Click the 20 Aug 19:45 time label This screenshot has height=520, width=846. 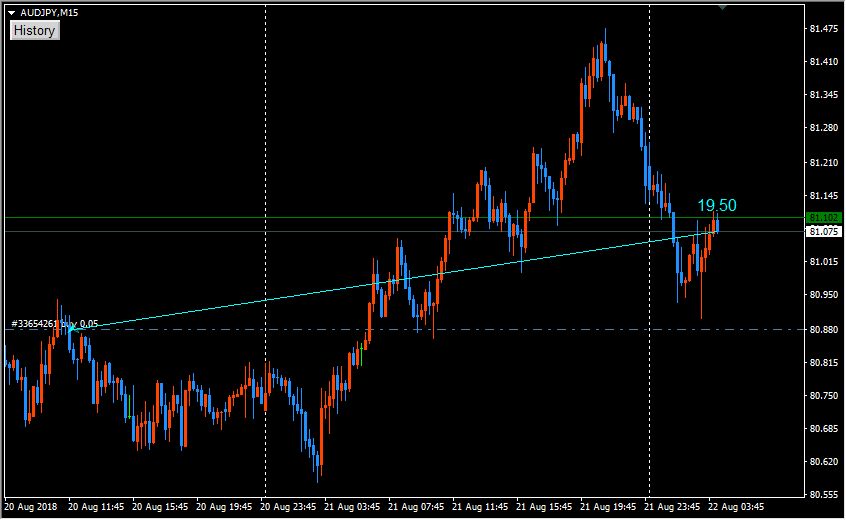point(224,507)
